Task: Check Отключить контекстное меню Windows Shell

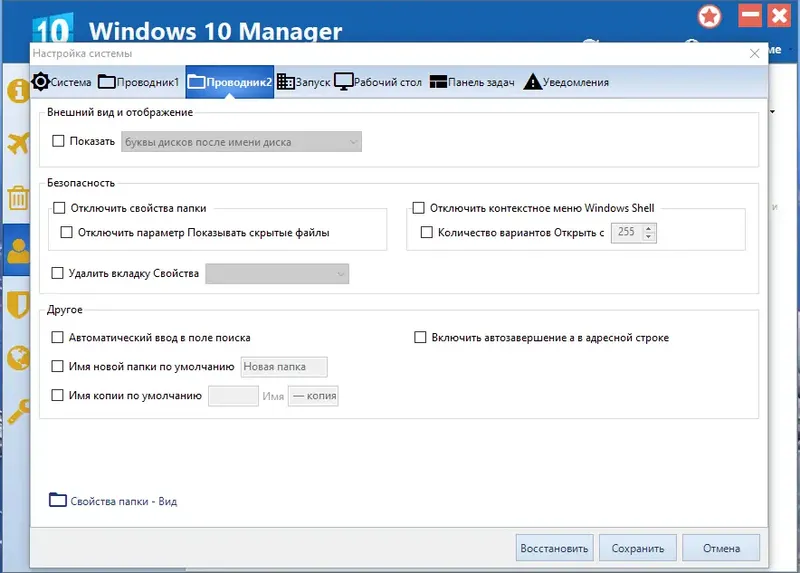Action: point(418,208)
